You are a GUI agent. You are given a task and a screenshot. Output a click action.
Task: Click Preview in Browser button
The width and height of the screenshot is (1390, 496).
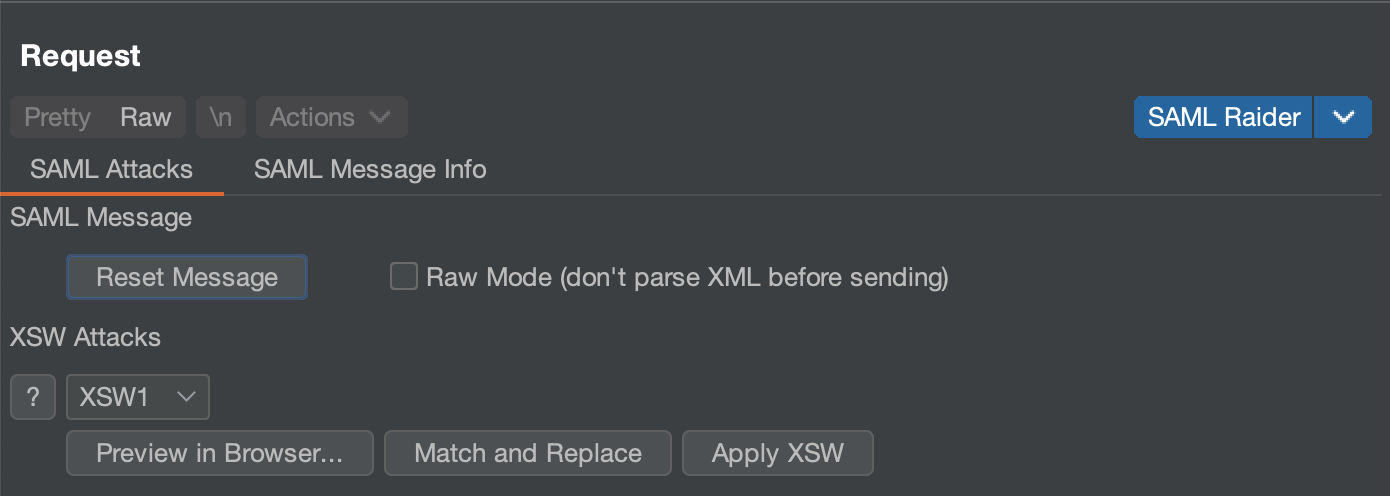(x=219, y=453)
